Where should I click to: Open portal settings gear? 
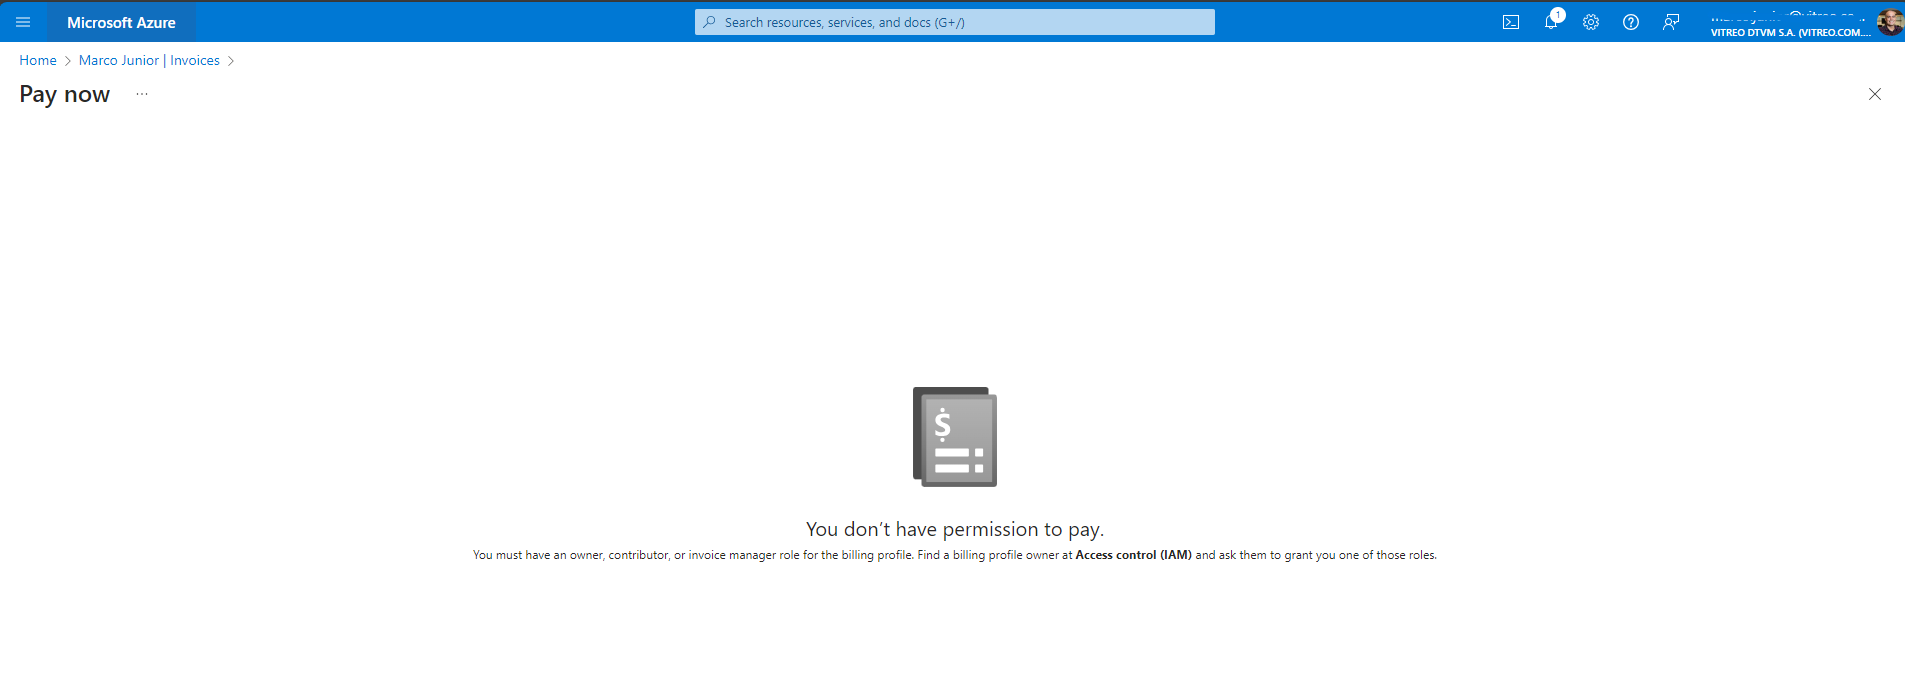(x=1591, y=22)
